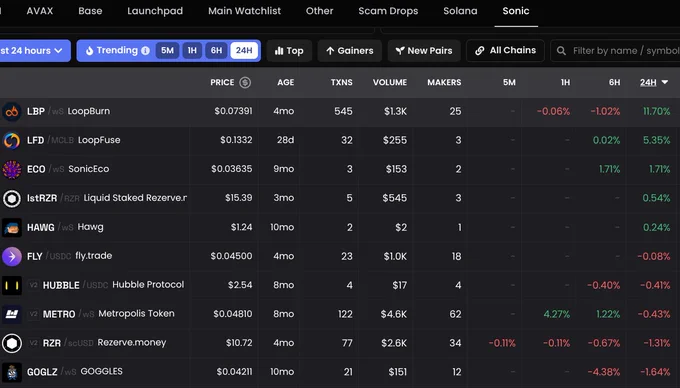This screenshot has width=680, height=388.
Task: Click the Gainers button
Action: [x=350, y=51]
